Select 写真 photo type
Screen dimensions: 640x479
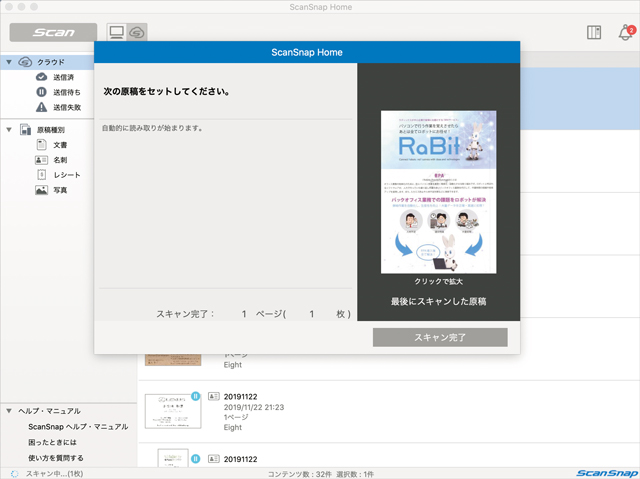58,190
